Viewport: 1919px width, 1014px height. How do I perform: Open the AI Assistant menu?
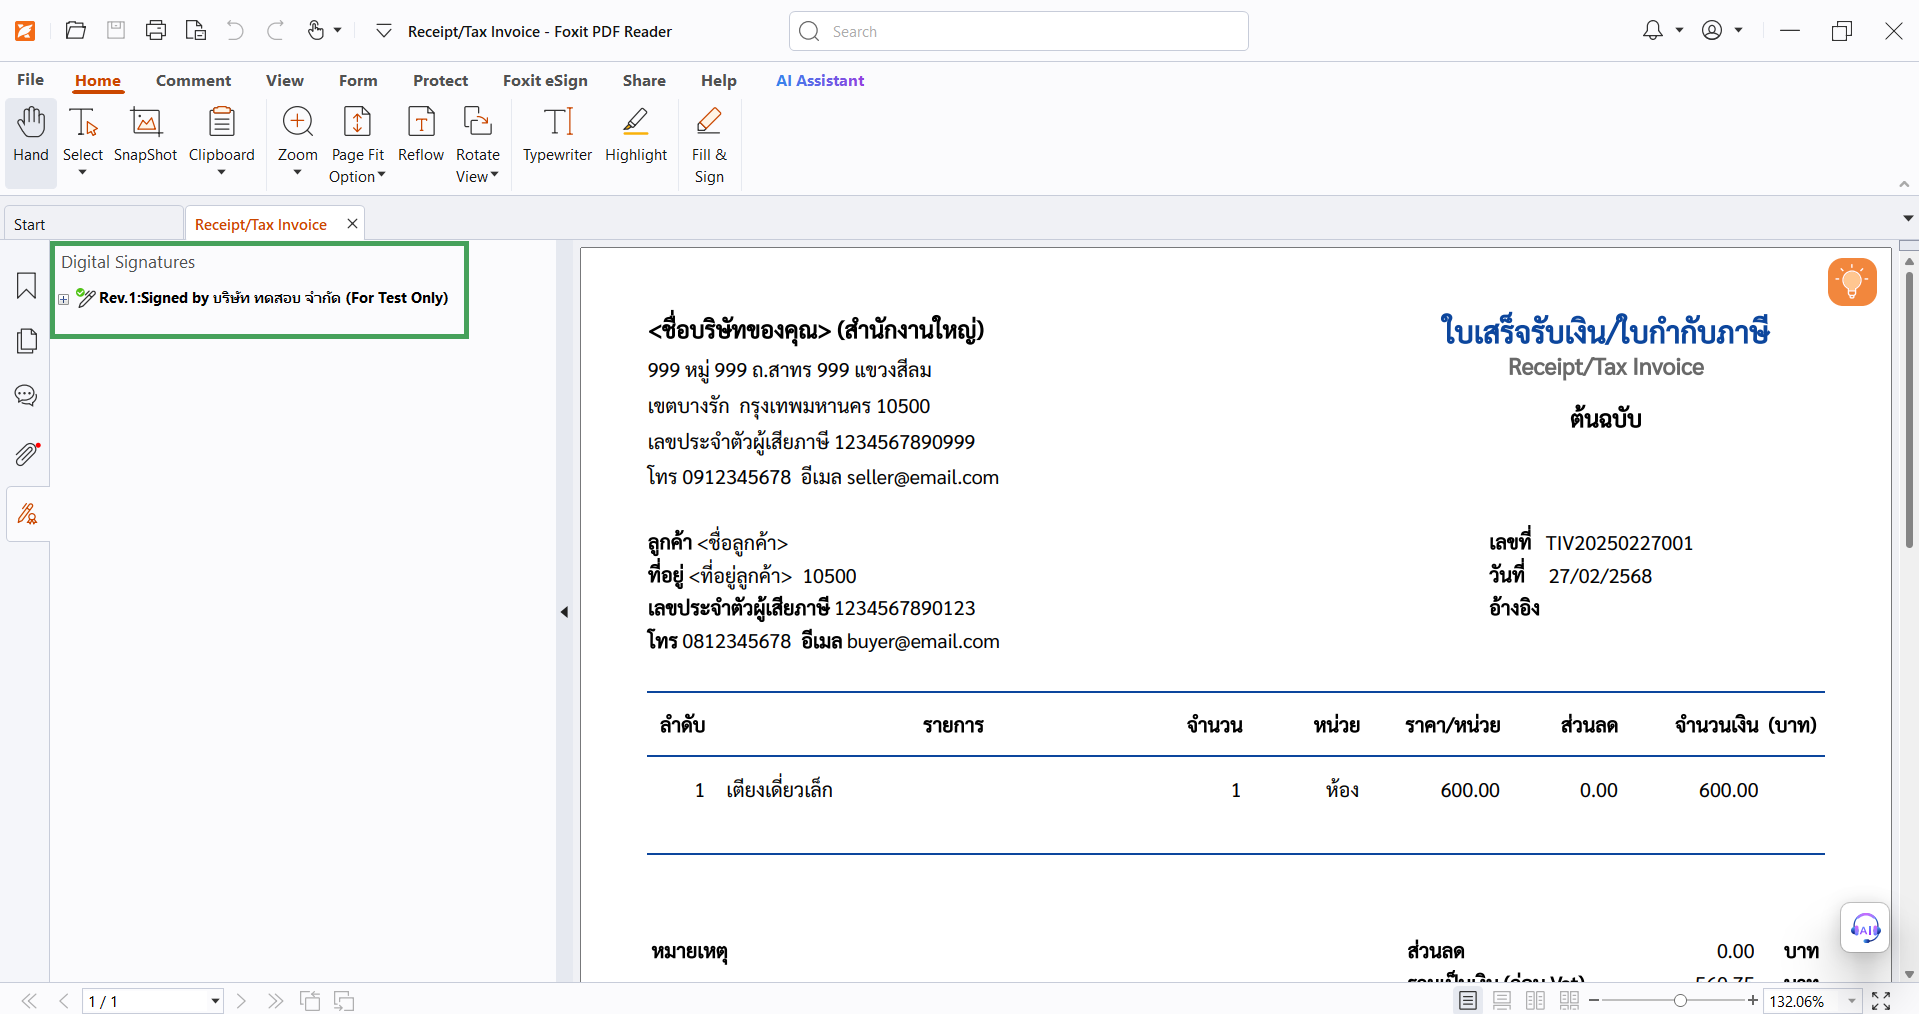pos(820,80)
